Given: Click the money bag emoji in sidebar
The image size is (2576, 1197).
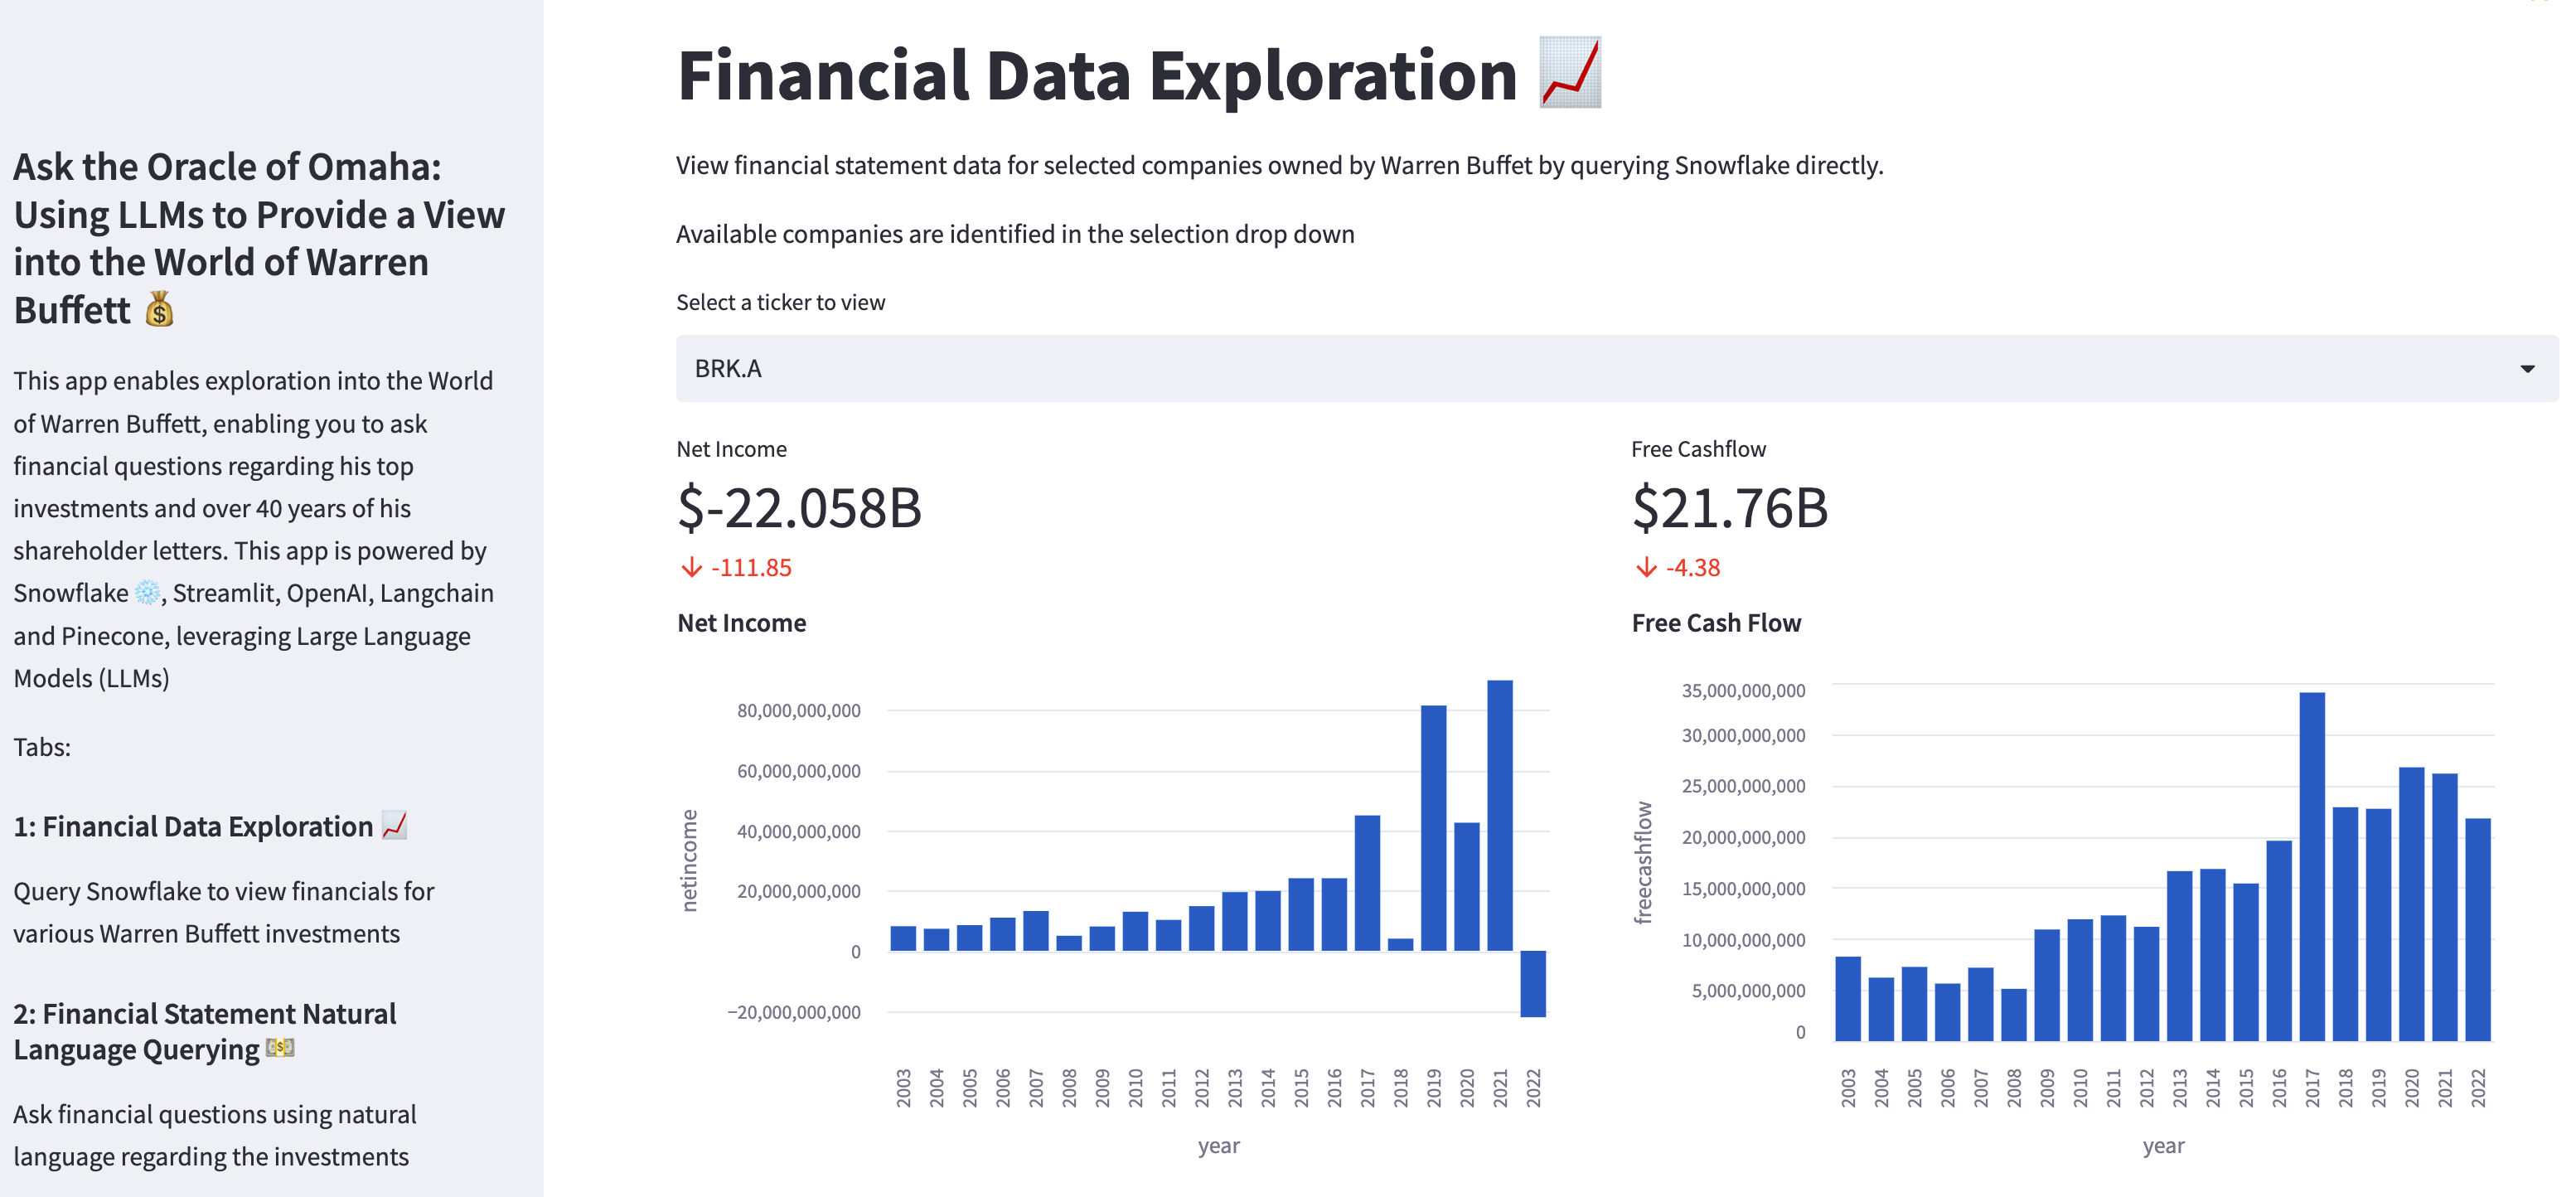Looking at the screenshot, I should tap(159, 310).
